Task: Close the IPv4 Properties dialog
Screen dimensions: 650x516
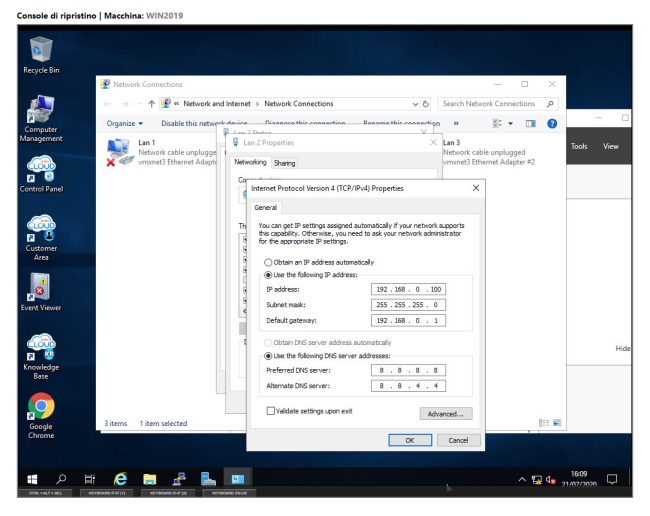Action: pos(476,188)
